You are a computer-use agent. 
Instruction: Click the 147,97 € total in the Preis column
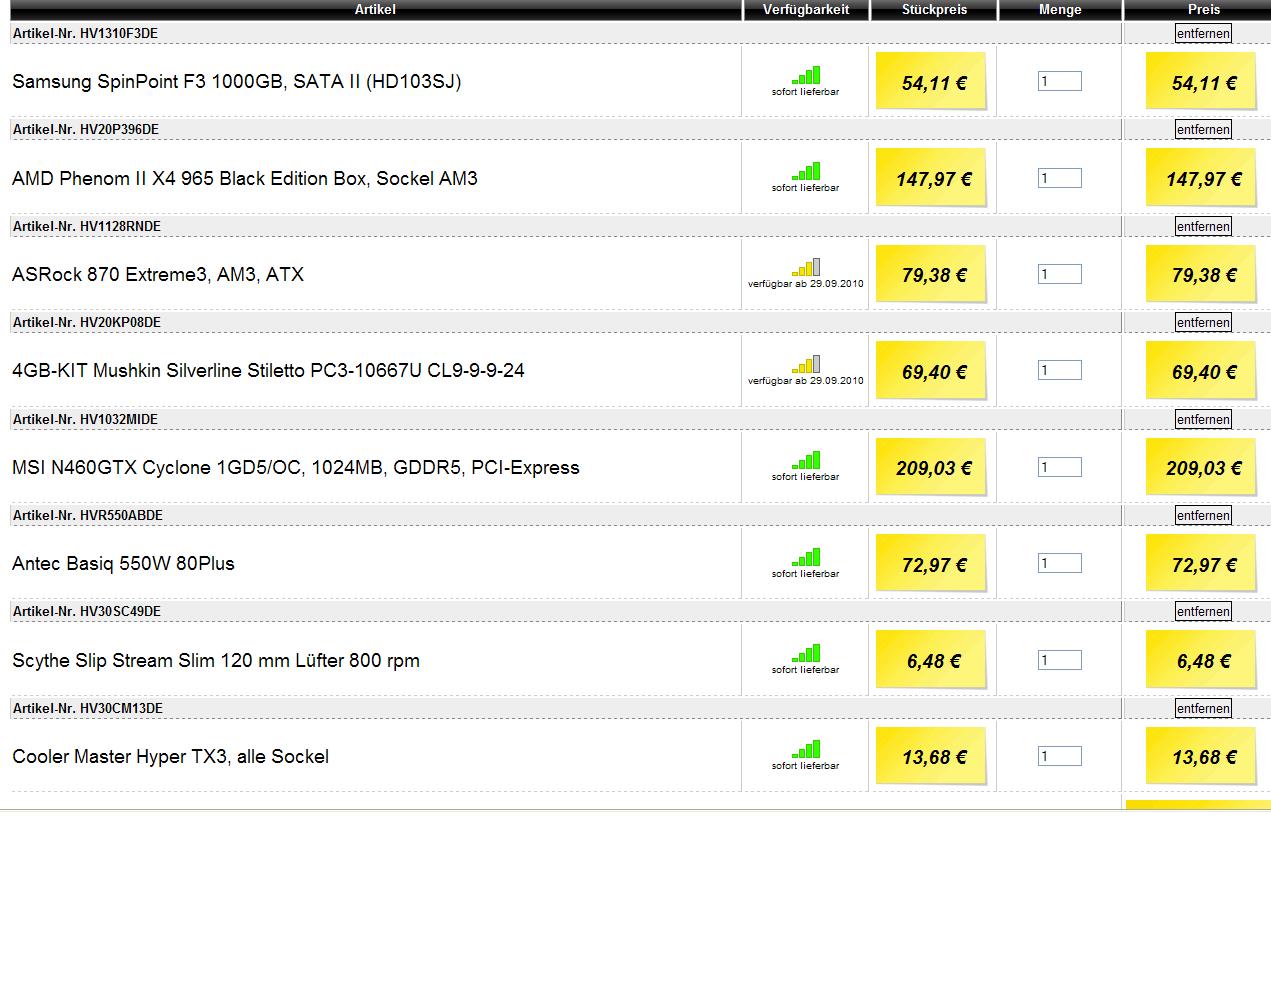(x=1201, y=178)
